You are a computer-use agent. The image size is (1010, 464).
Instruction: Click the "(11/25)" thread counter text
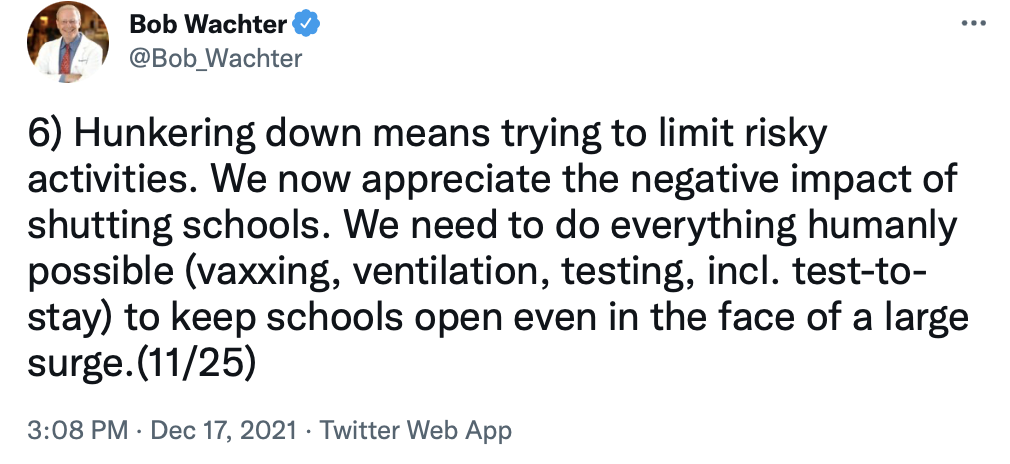coord(198,364)
